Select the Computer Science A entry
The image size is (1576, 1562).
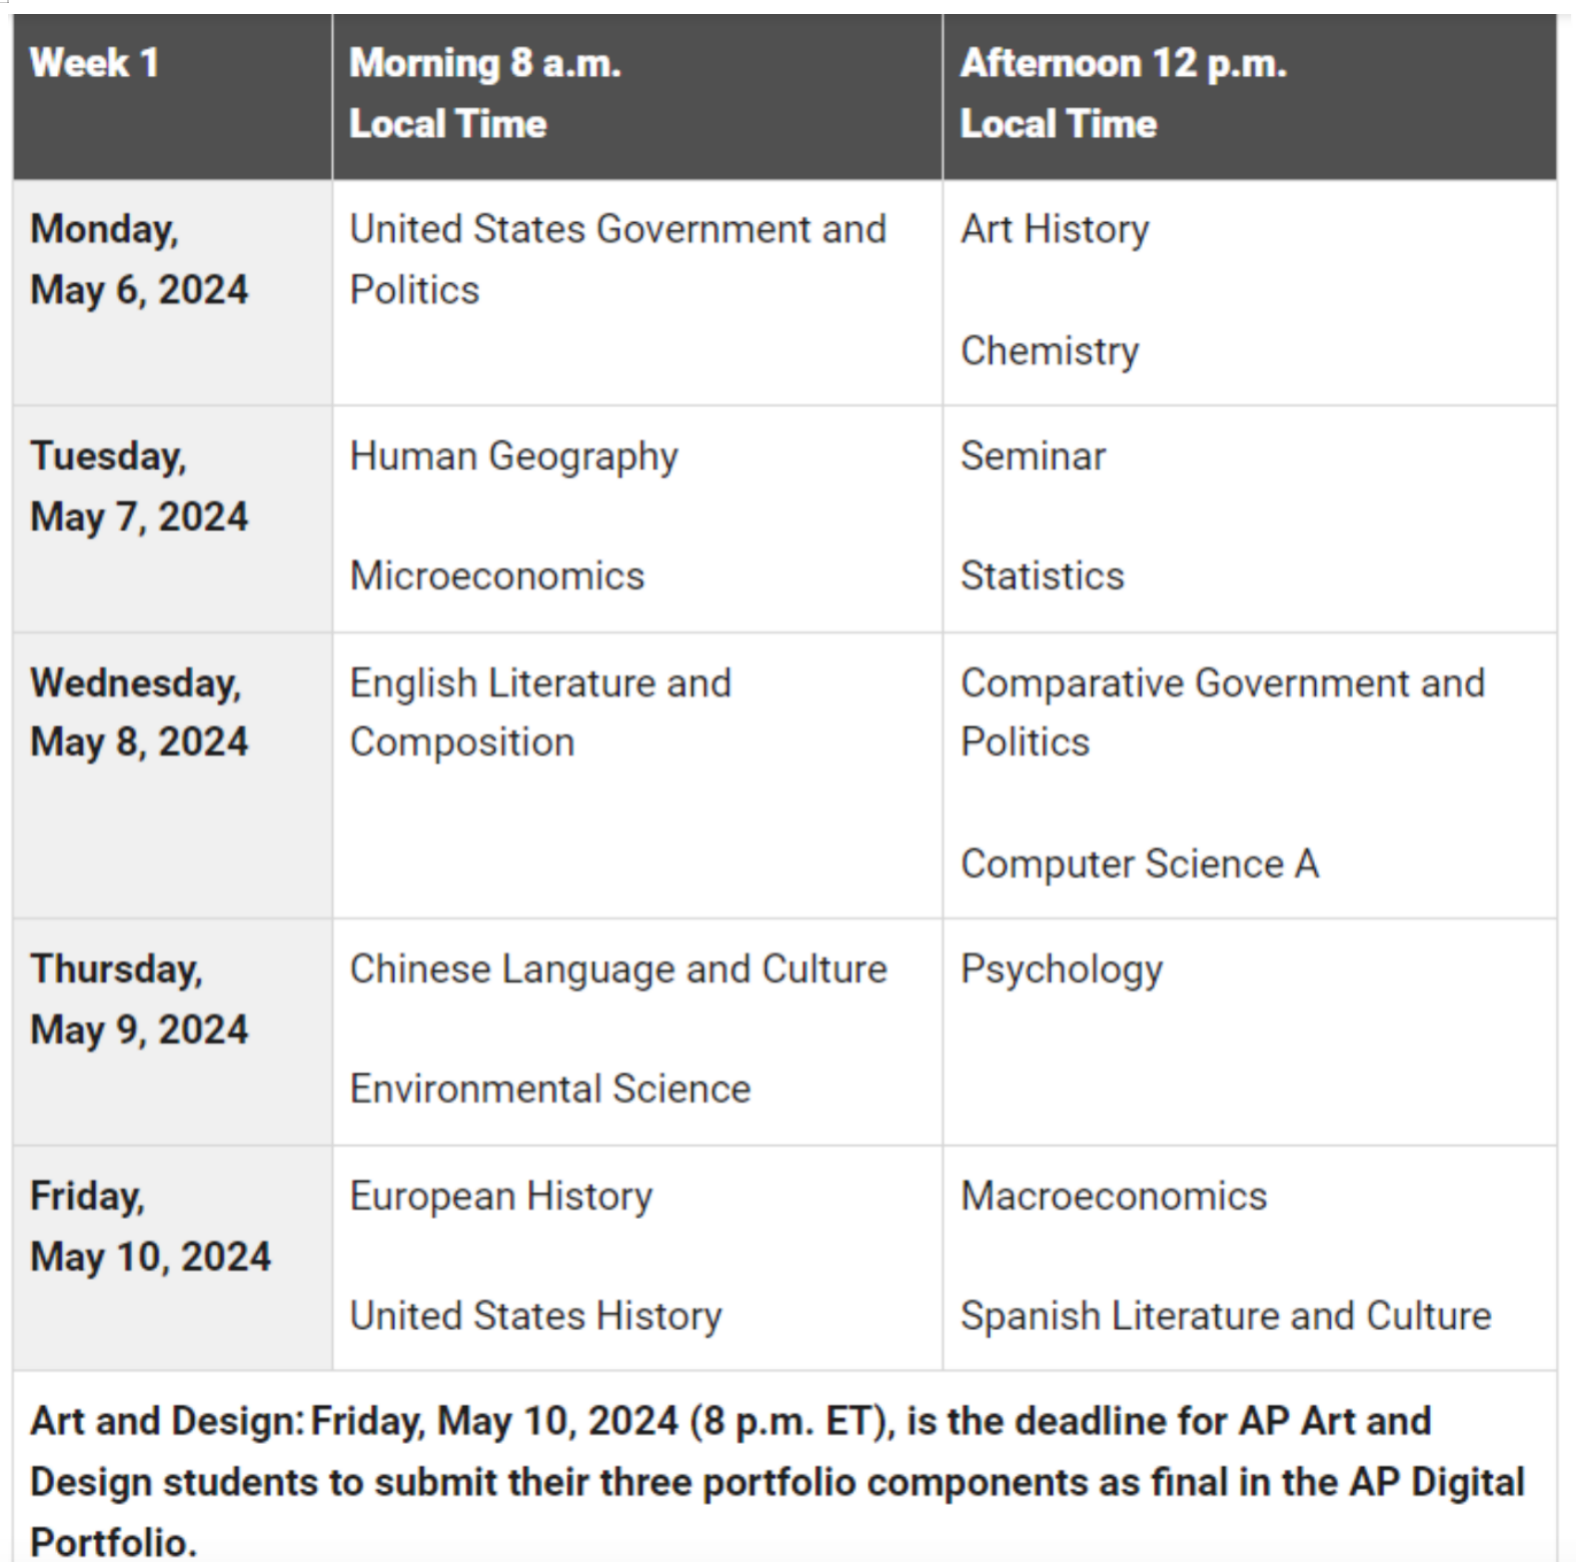[x=1140, y=864]
